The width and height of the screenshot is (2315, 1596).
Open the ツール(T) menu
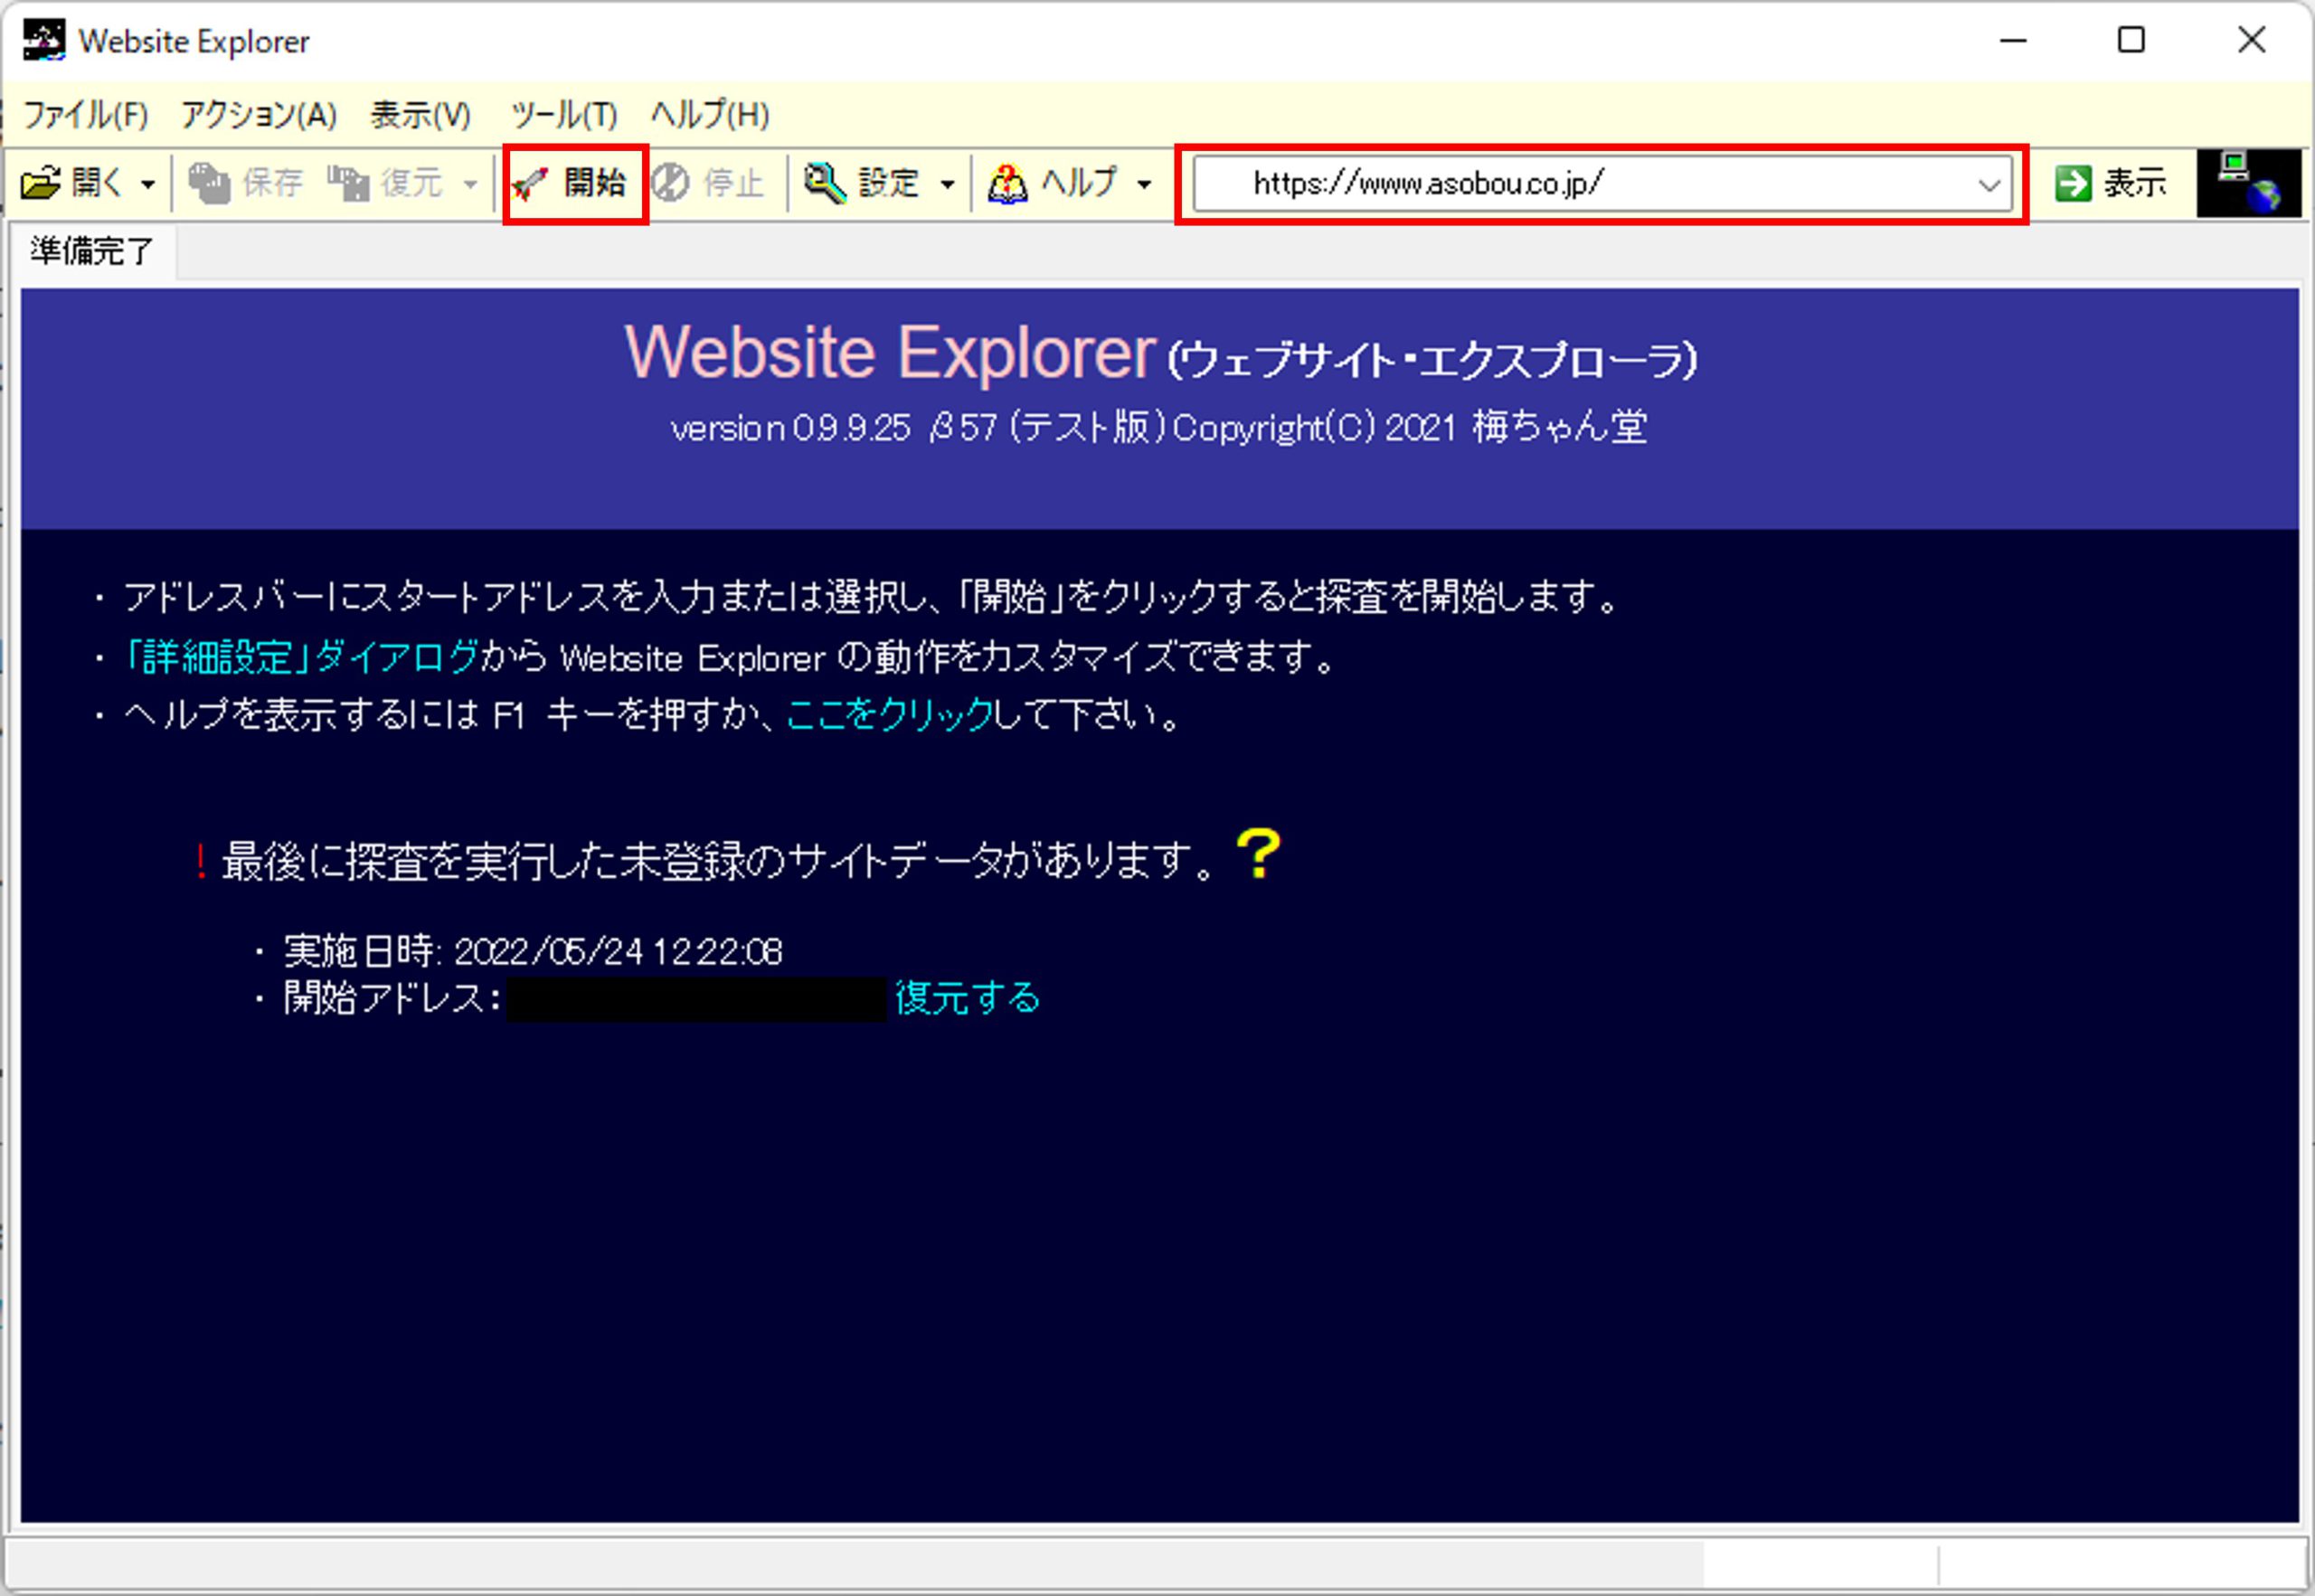tap(564, 115)
